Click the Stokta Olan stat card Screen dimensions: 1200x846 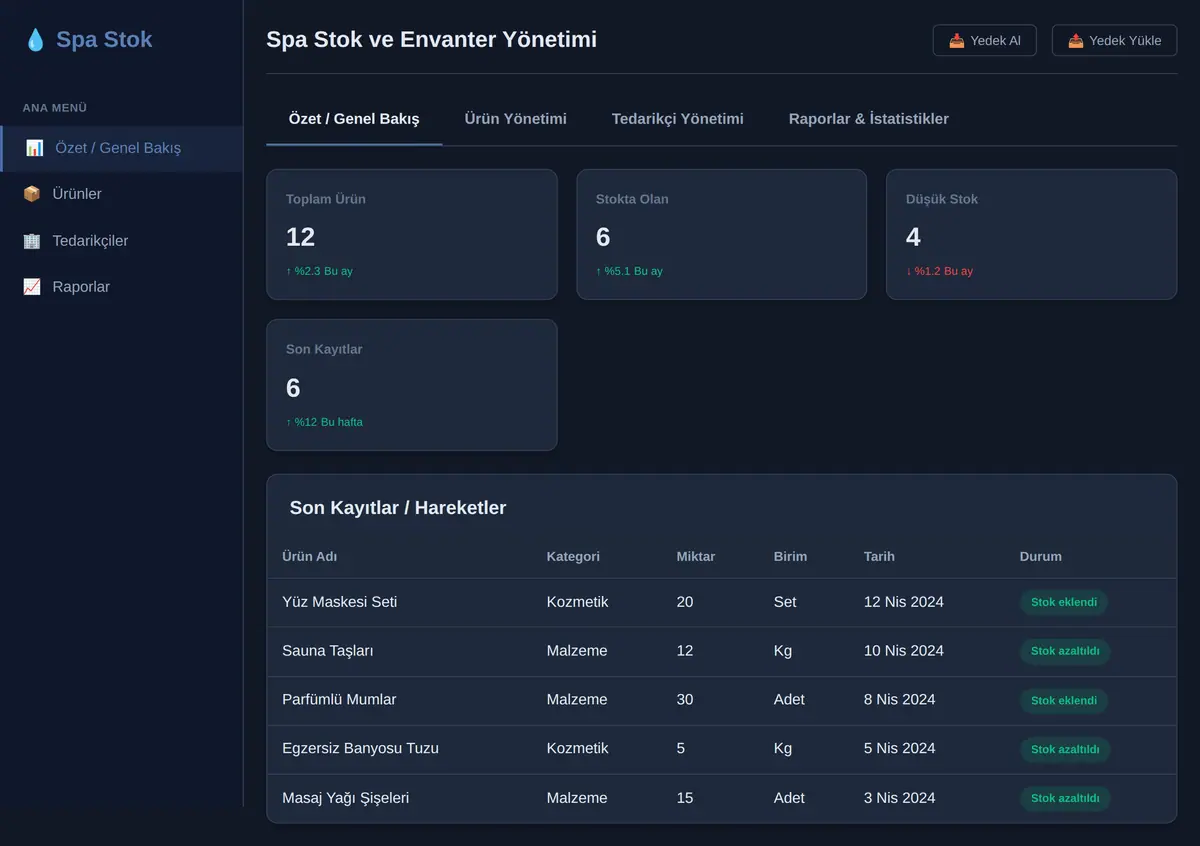[x=721, y=234]
